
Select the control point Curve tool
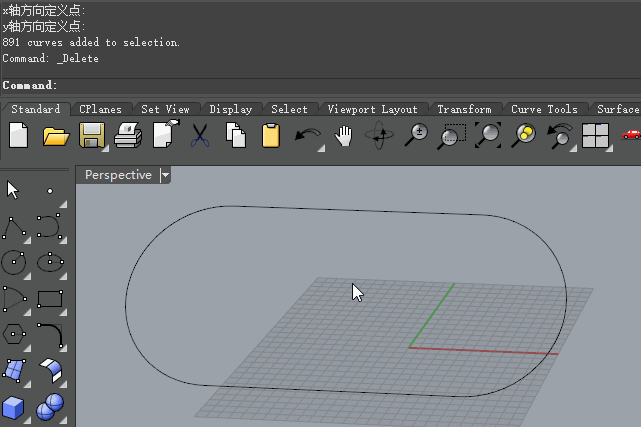point(49,226)
